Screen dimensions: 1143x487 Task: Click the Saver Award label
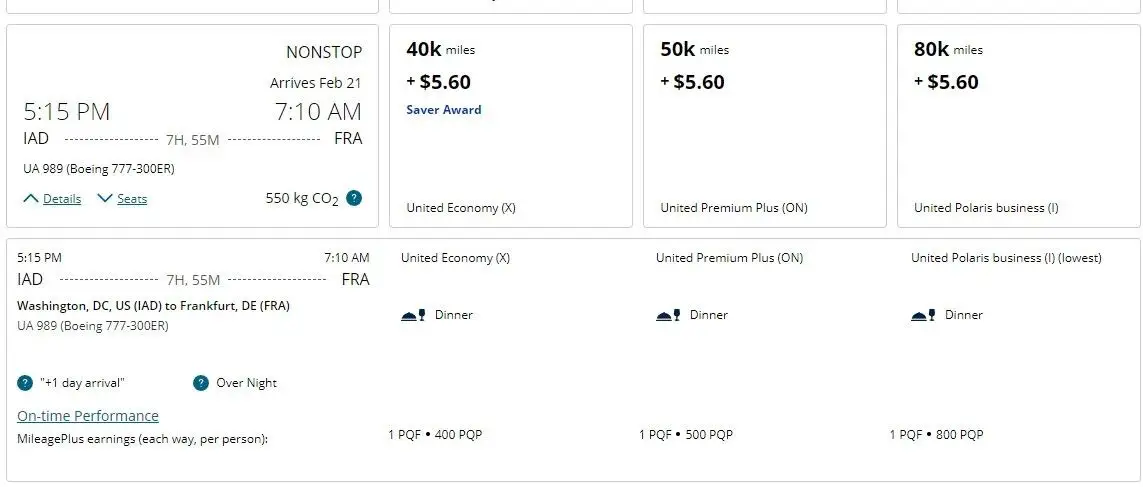443,110
